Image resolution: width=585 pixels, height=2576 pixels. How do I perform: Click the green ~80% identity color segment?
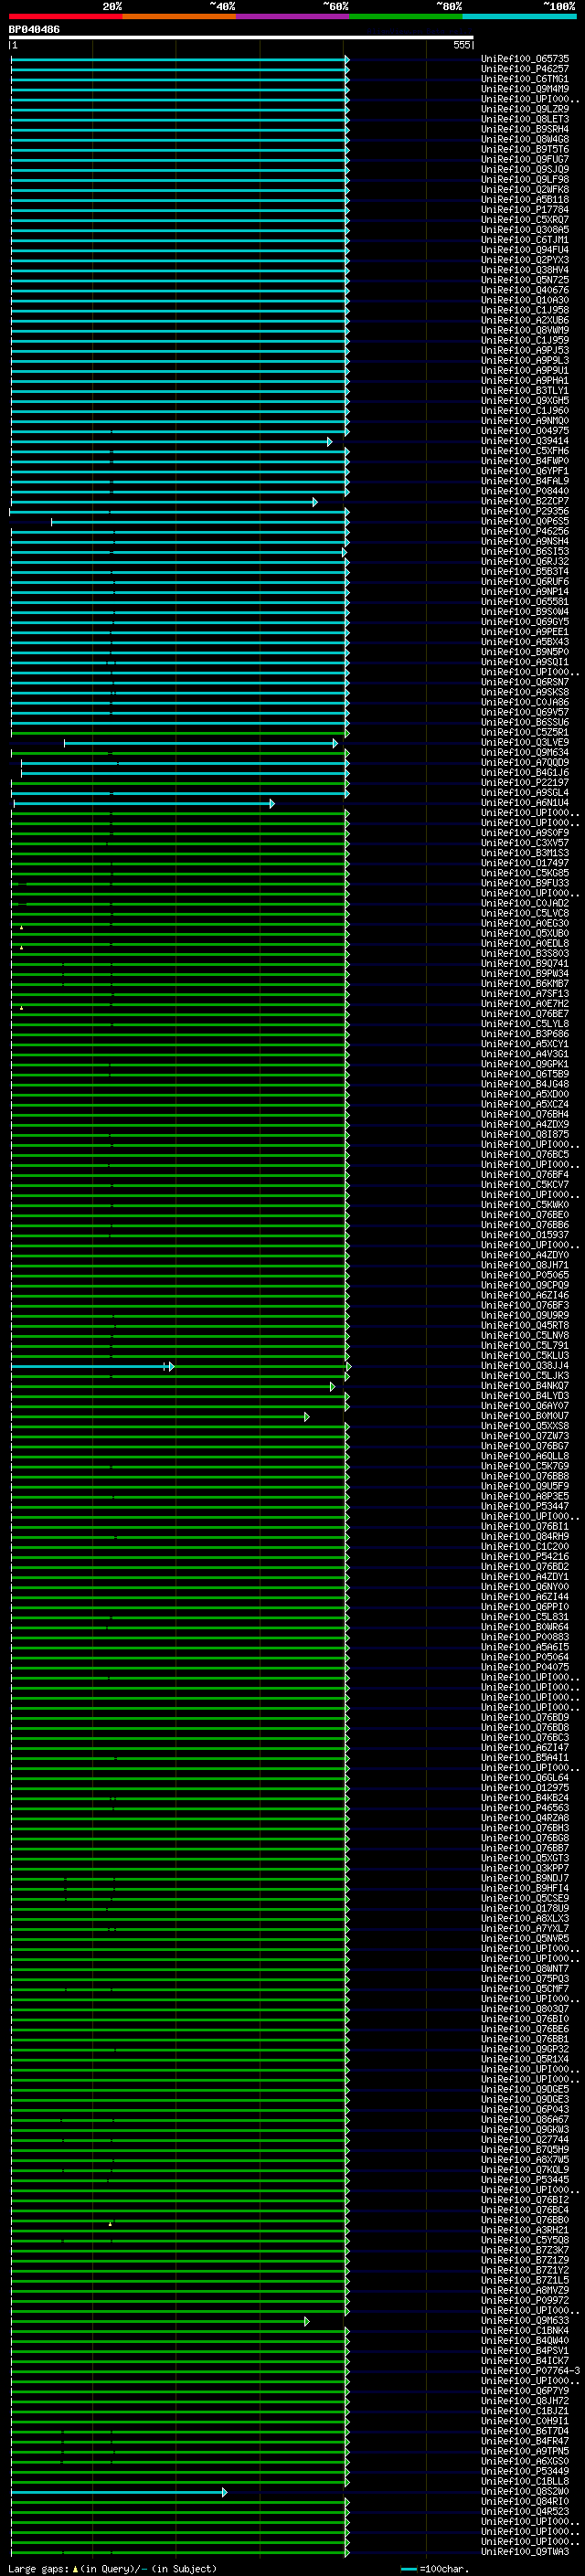(406, 17)
